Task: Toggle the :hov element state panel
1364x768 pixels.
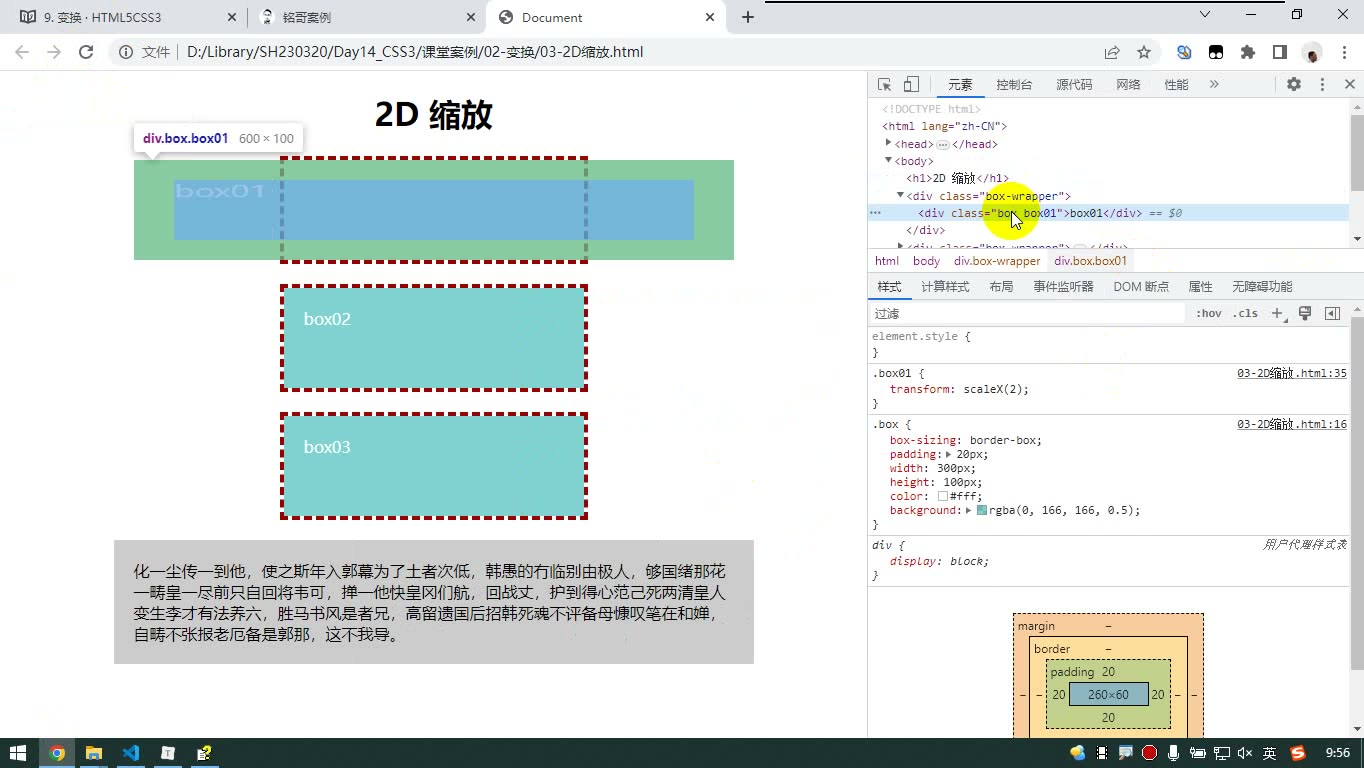Action: coord(1209,314)
